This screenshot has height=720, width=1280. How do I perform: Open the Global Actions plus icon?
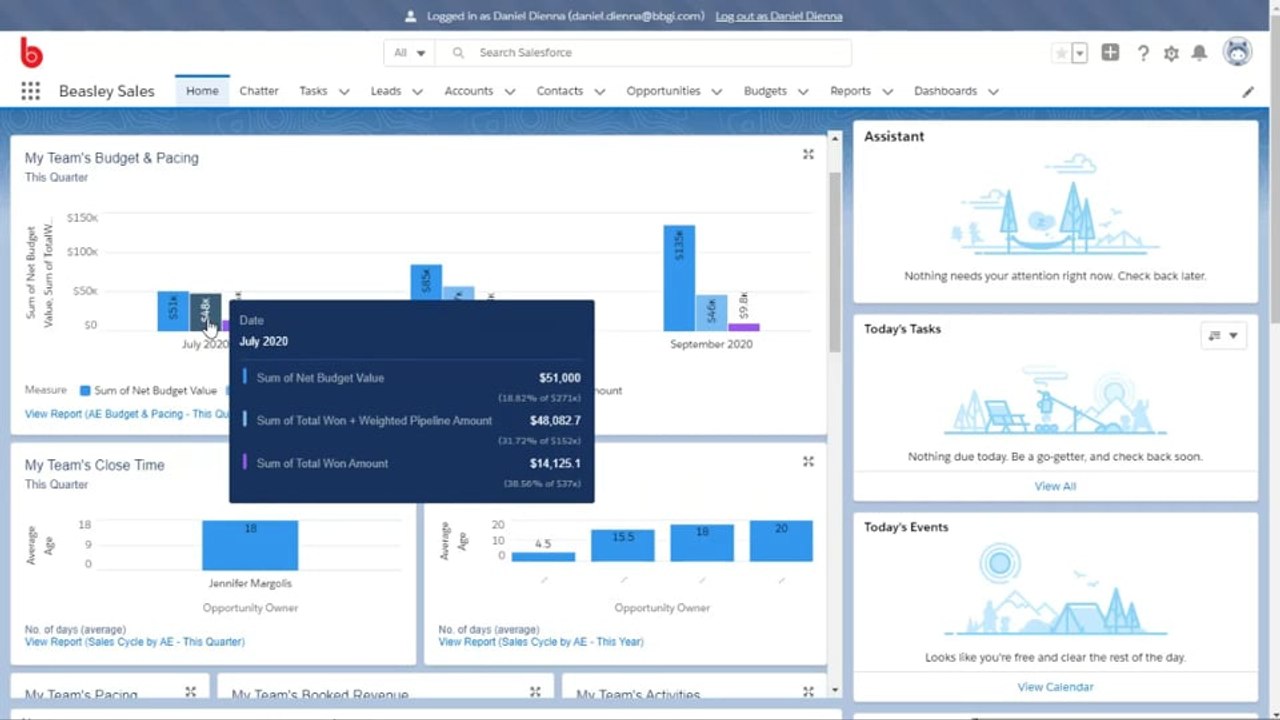pyautogui.click(x=1110, y=52)
